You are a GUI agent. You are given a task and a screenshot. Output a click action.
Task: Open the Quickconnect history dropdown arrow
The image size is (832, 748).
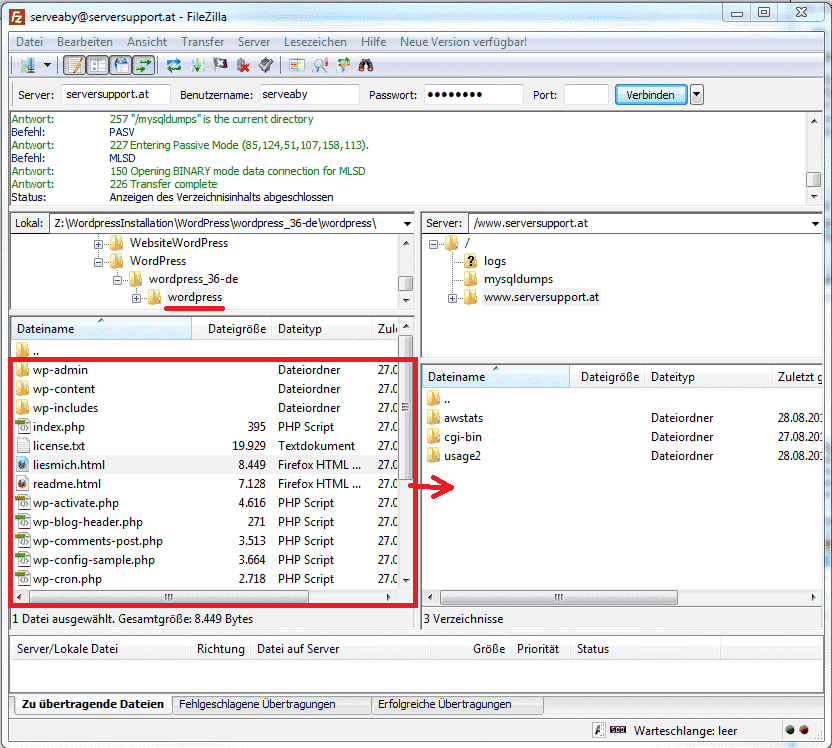click(697, 95)
